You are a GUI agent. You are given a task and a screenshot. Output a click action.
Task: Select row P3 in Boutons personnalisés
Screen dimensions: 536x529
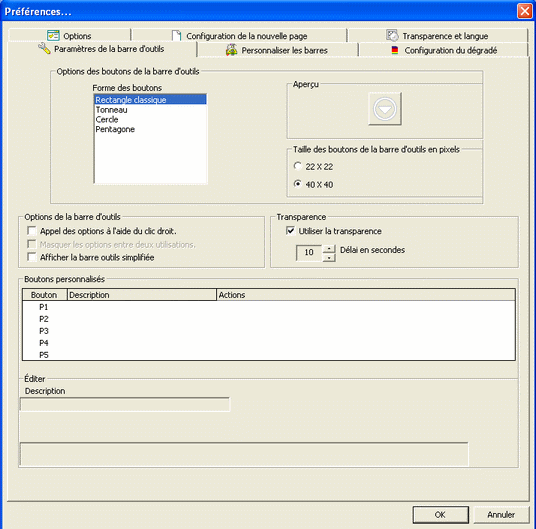pos(269,331)
